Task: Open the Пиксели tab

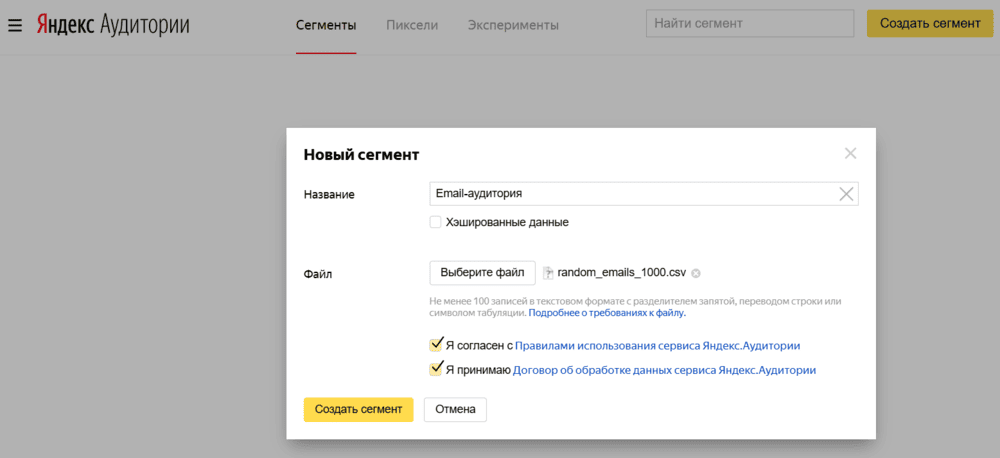Action: point(412,25)
